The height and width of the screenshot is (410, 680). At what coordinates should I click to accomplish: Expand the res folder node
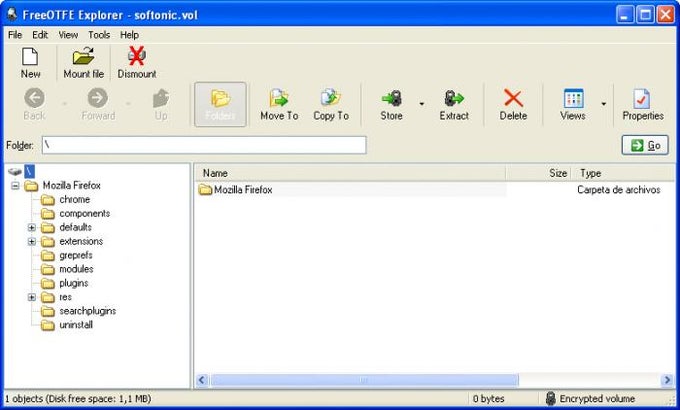(32, 297)
